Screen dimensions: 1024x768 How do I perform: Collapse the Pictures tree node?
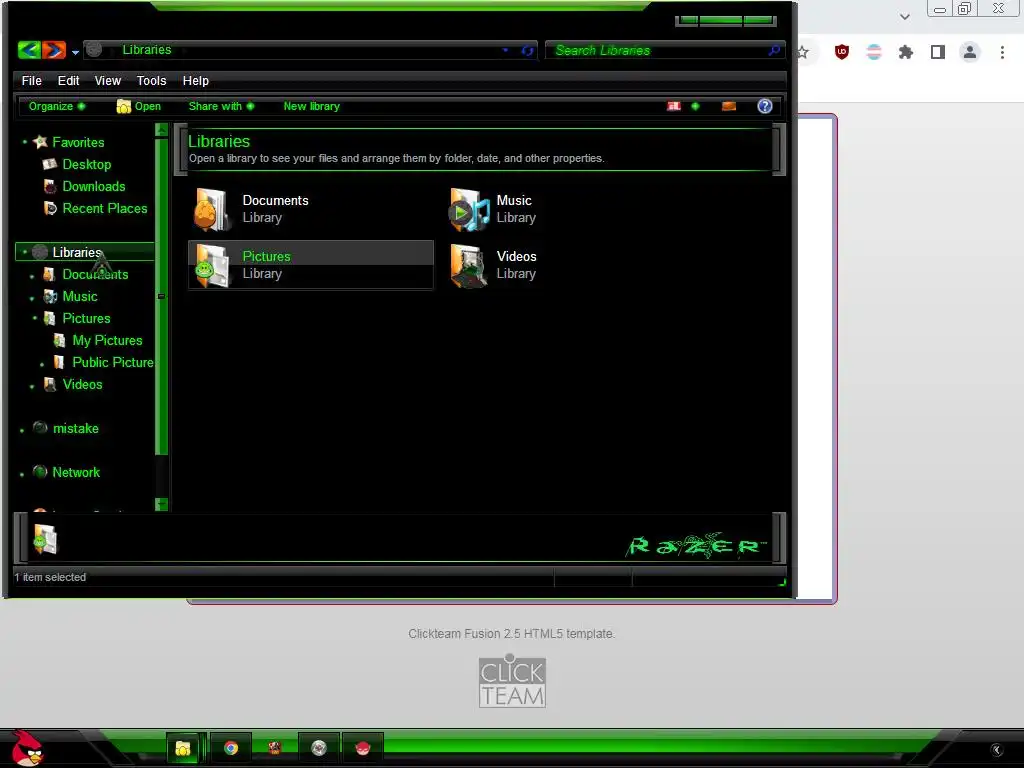click(x=34, y=318)
